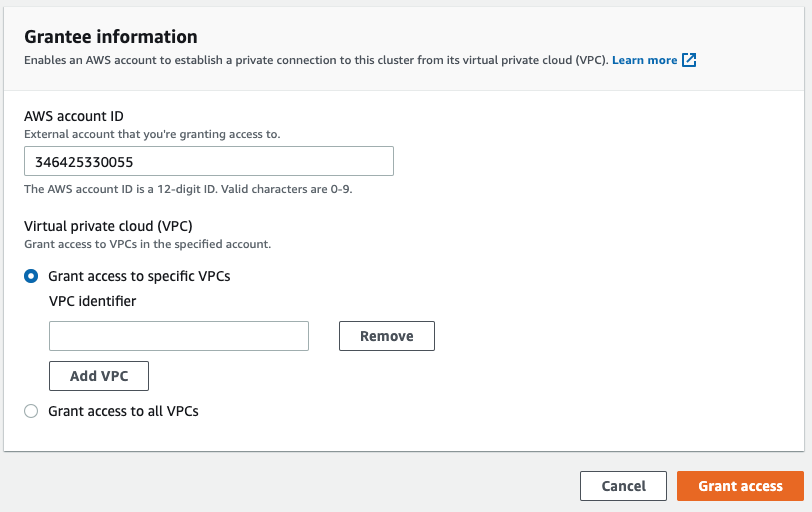Submit with the orange Grant access button

[740, 486]
